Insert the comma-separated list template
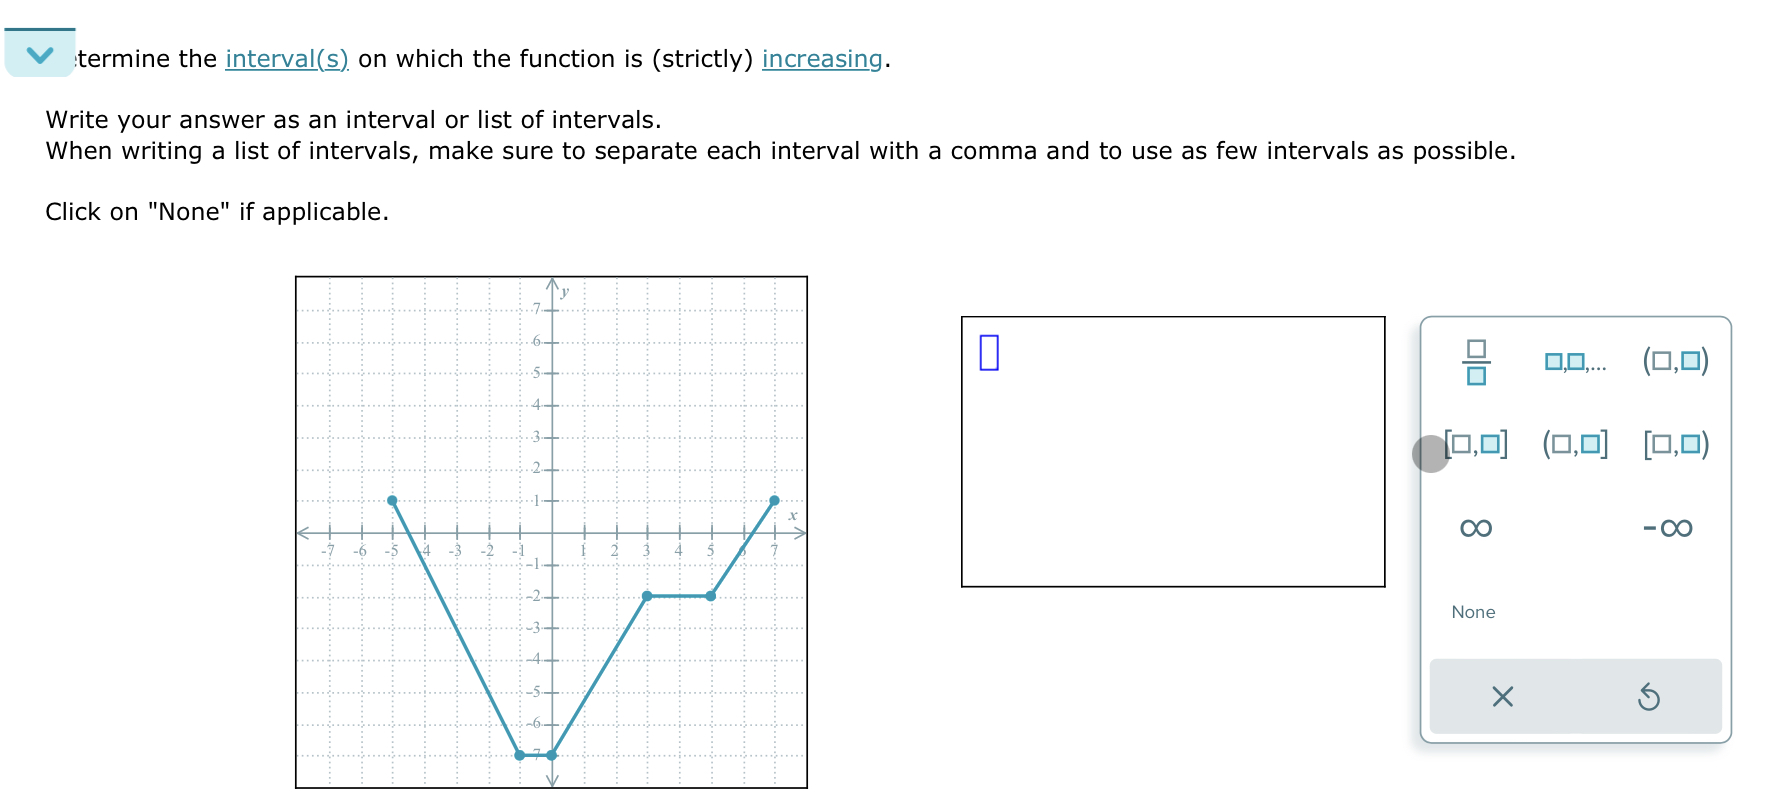The height and width of the screenshot is (805, 1785). tap(1576, 363)
